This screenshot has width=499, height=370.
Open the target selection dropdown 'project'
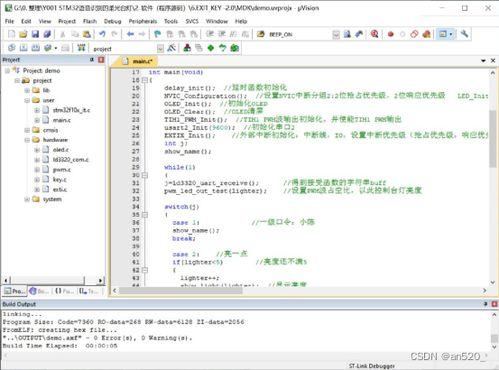(160, 49)
